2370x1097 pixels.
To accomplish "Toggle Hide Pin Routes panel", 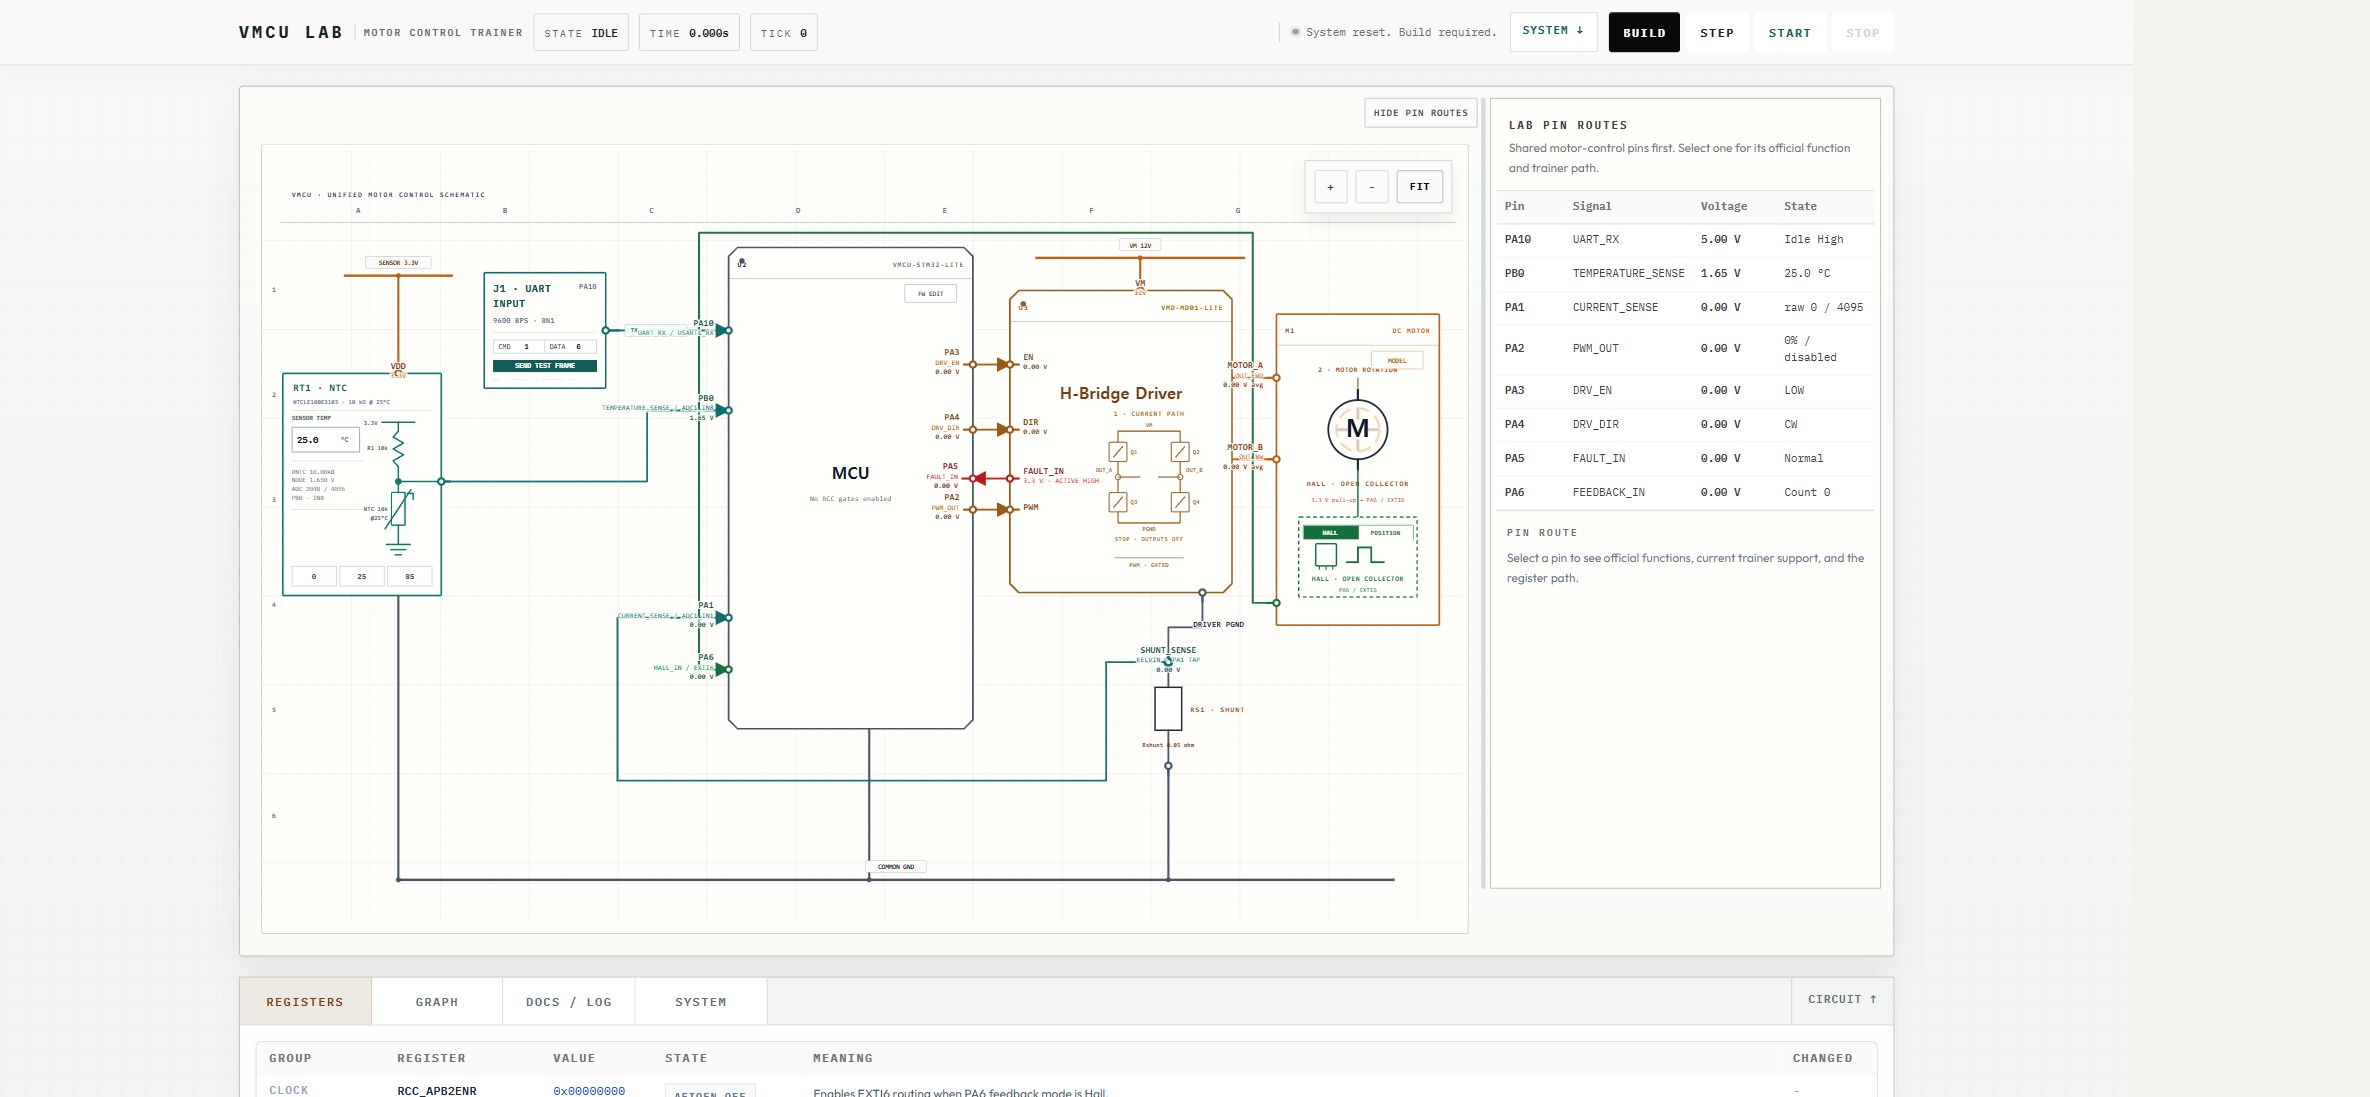I will coord(1421,113).
